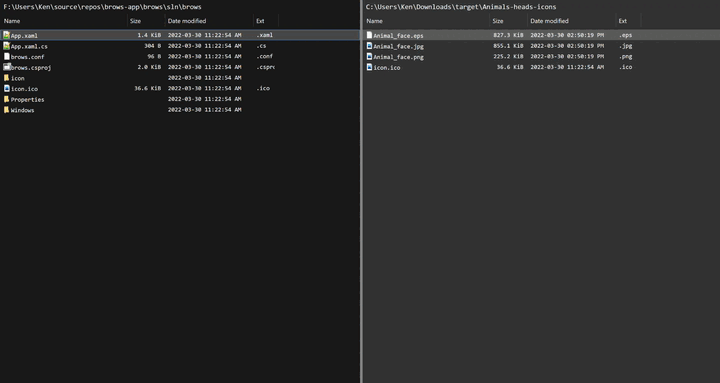Click the App.xaml file icon

click(6, 35)
